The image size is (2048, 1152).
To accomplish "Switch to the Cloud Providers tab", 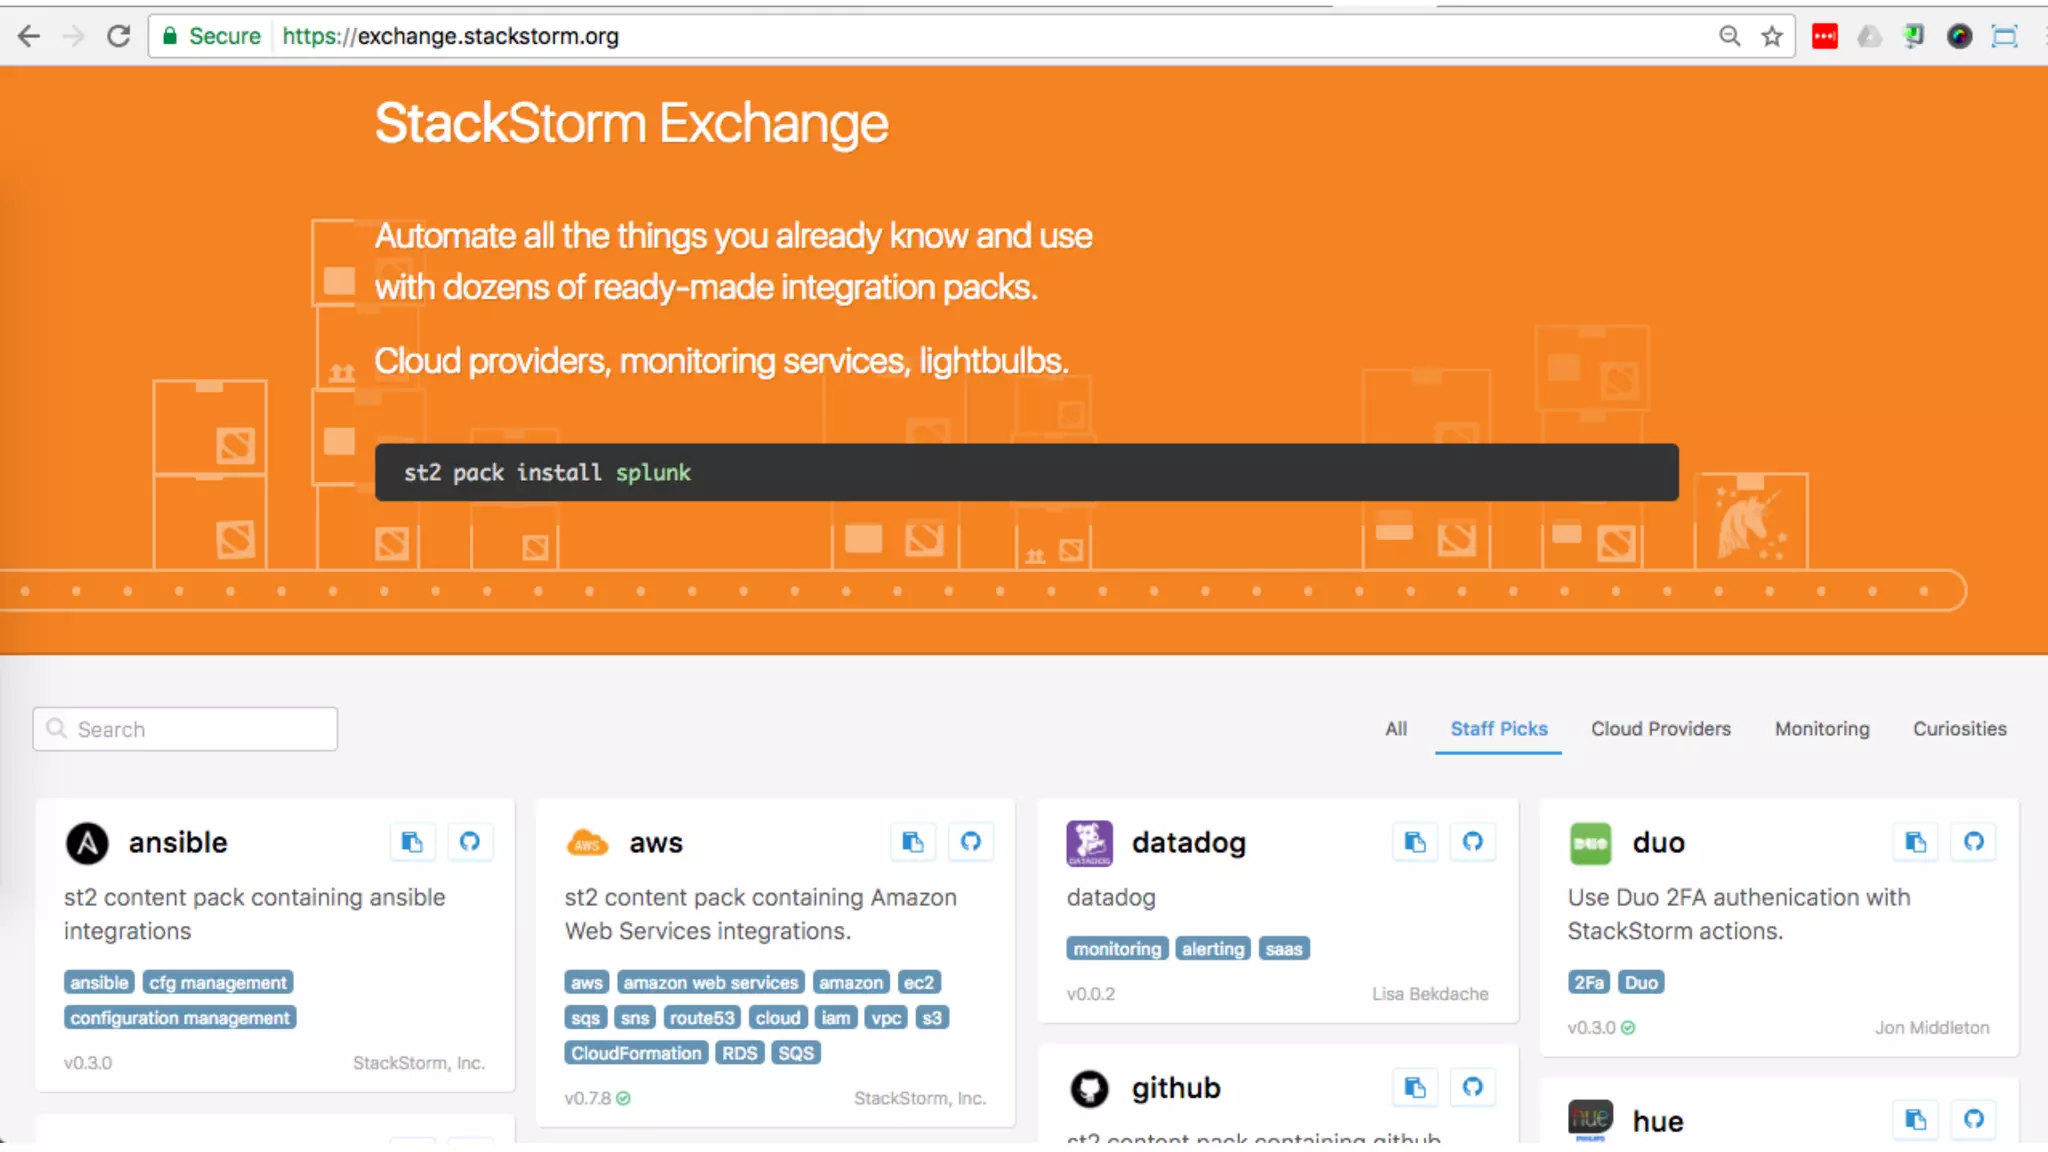I will (1661, 729).
